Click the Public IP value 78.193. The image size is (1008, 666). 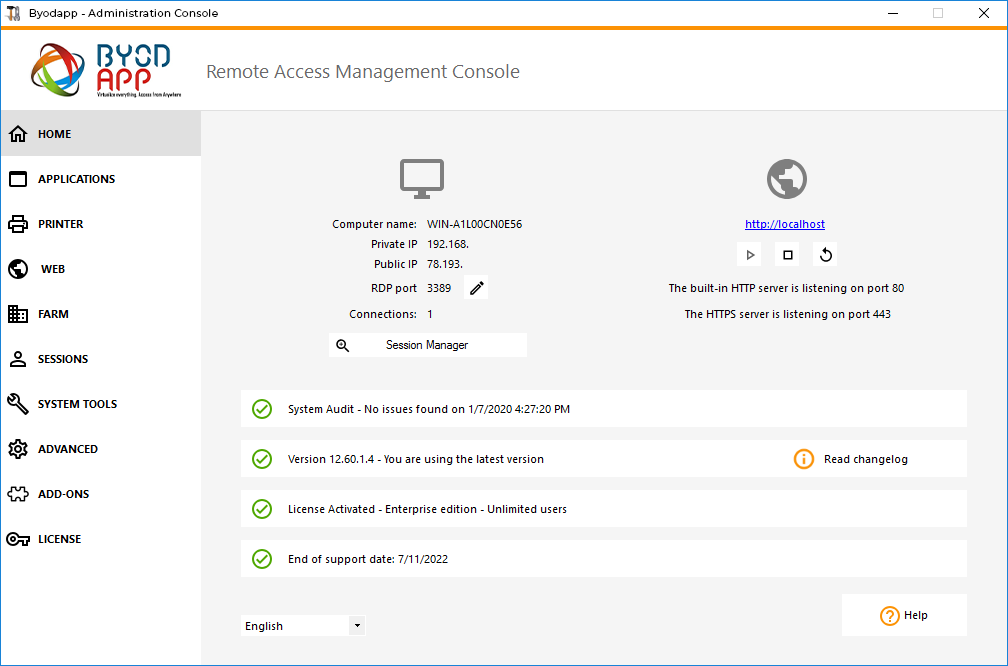[445, 264]
